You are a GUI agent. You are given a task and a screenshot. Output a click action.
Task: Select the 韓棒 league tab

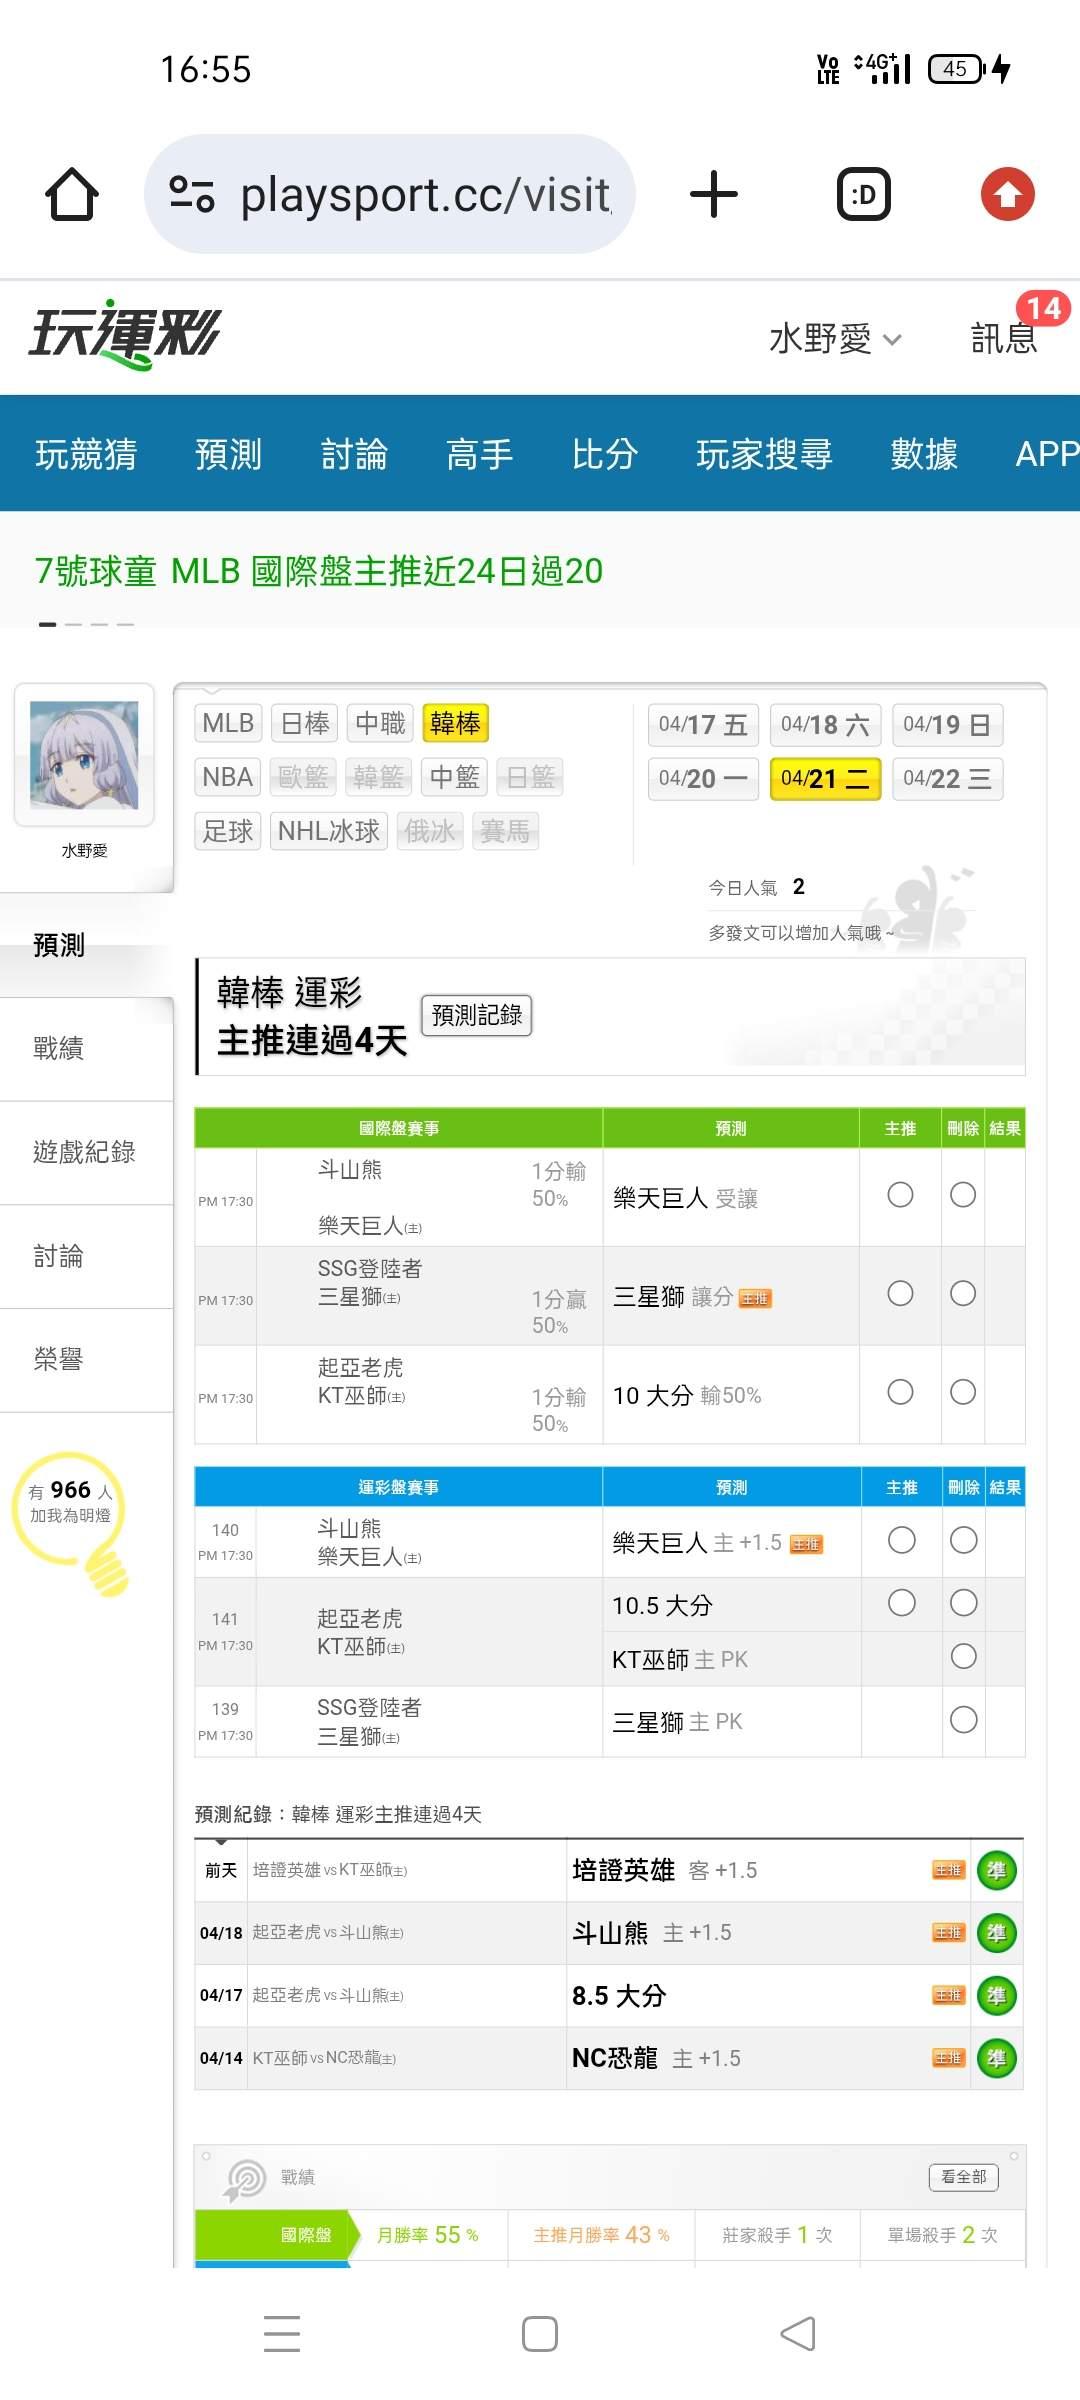tap(455, 723)
